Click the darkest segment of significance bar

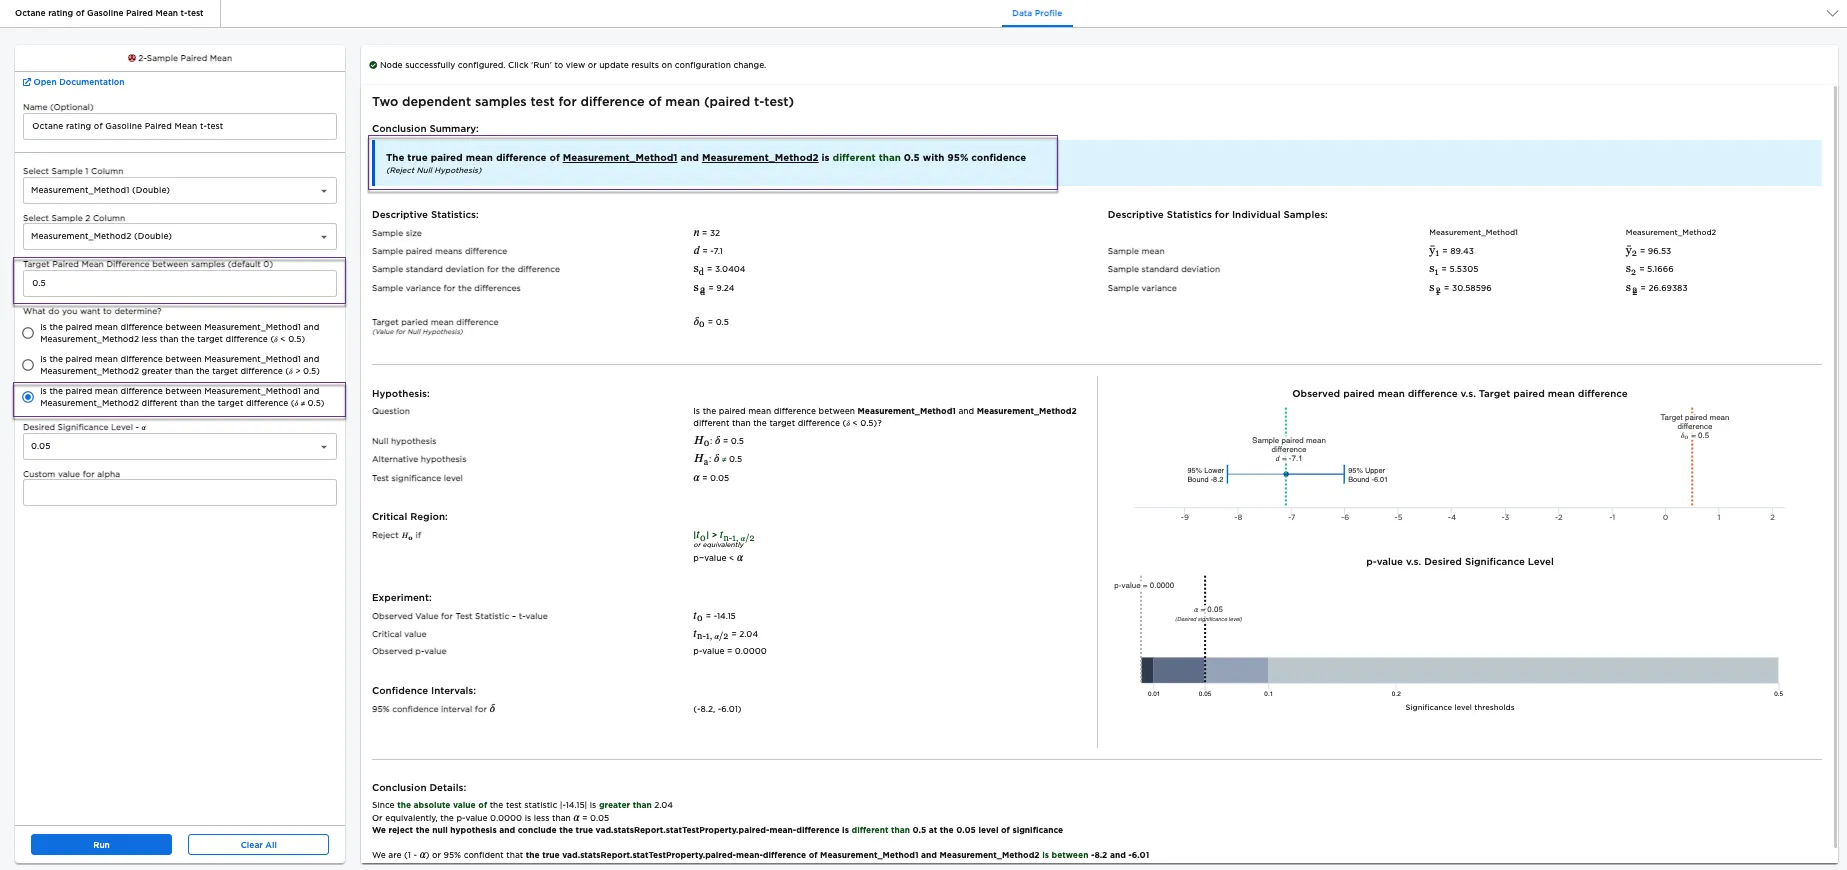coord(1147,670)
